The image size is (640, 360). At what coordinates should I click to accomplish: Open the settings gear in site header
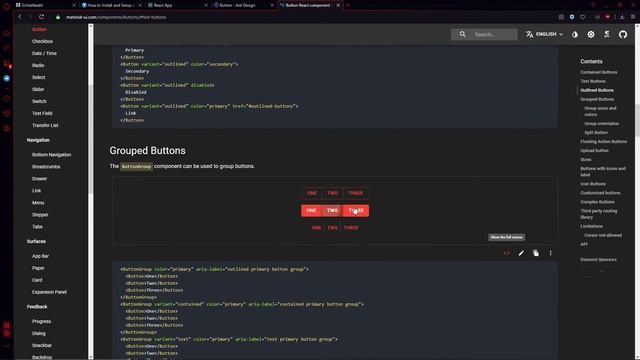pos(591,35)
